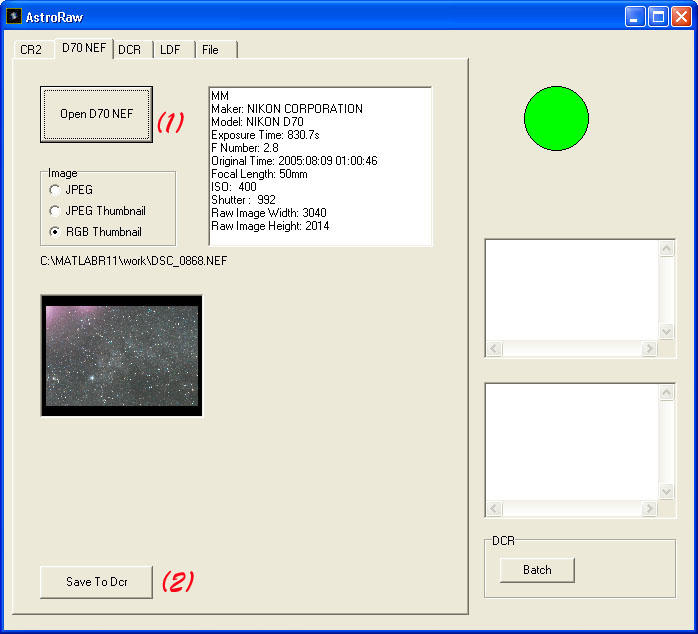Maximize the AstroRaw window
This screenshot has width=698, height=634.
(x=658, y=17)
